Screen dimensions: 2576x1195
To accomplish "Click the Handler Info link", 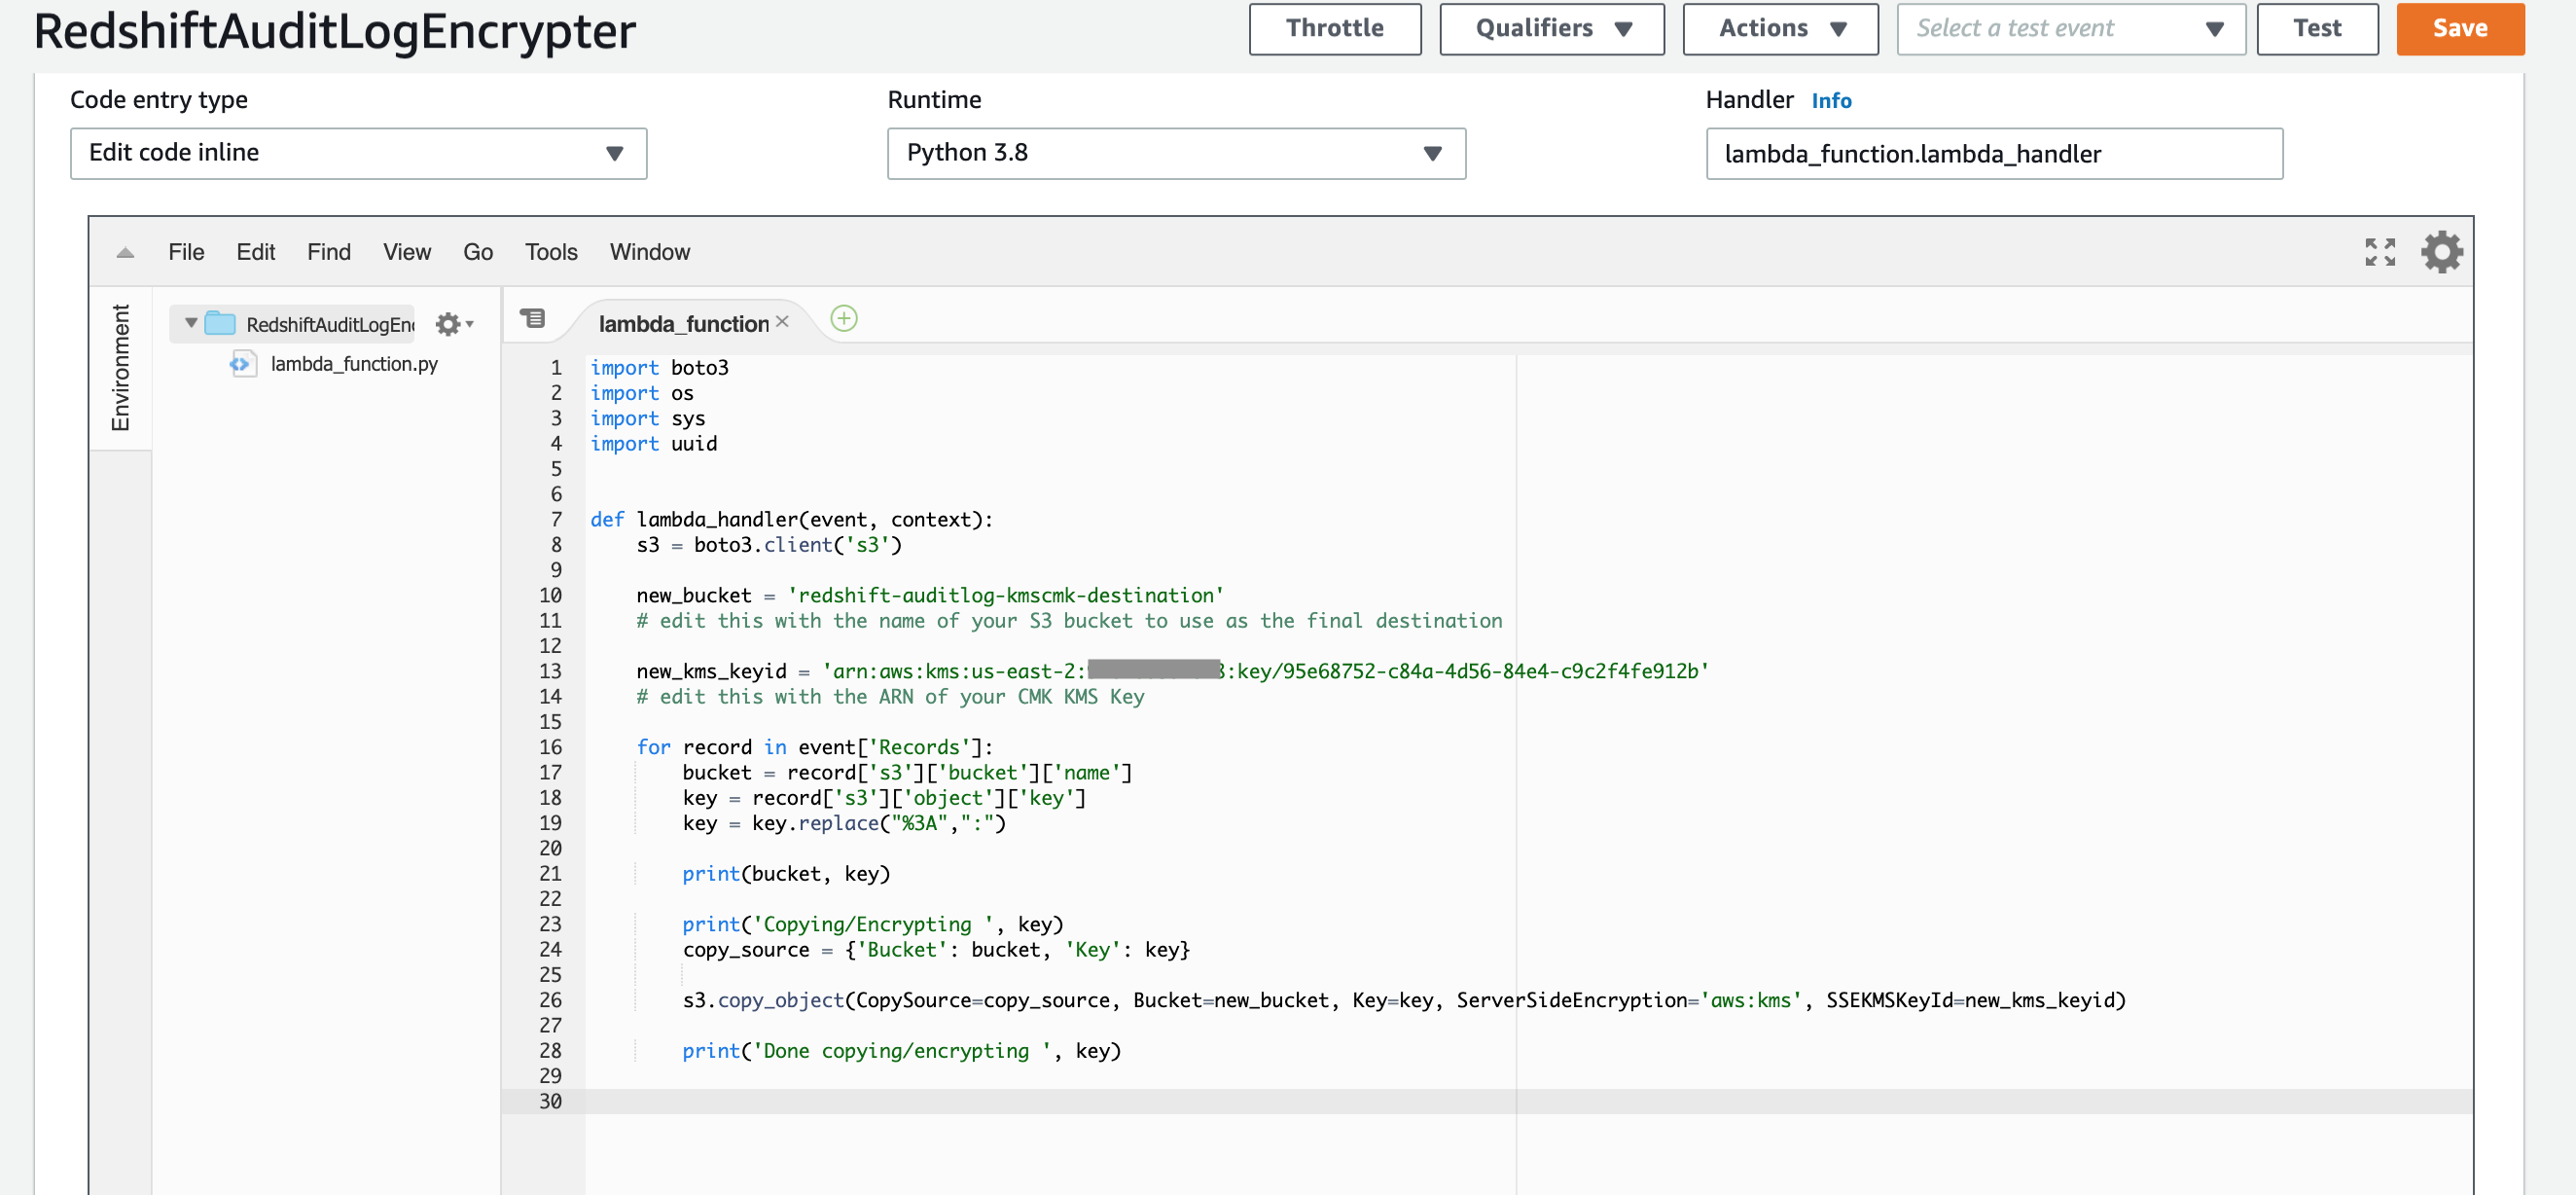I will (x=1830, y=101).
